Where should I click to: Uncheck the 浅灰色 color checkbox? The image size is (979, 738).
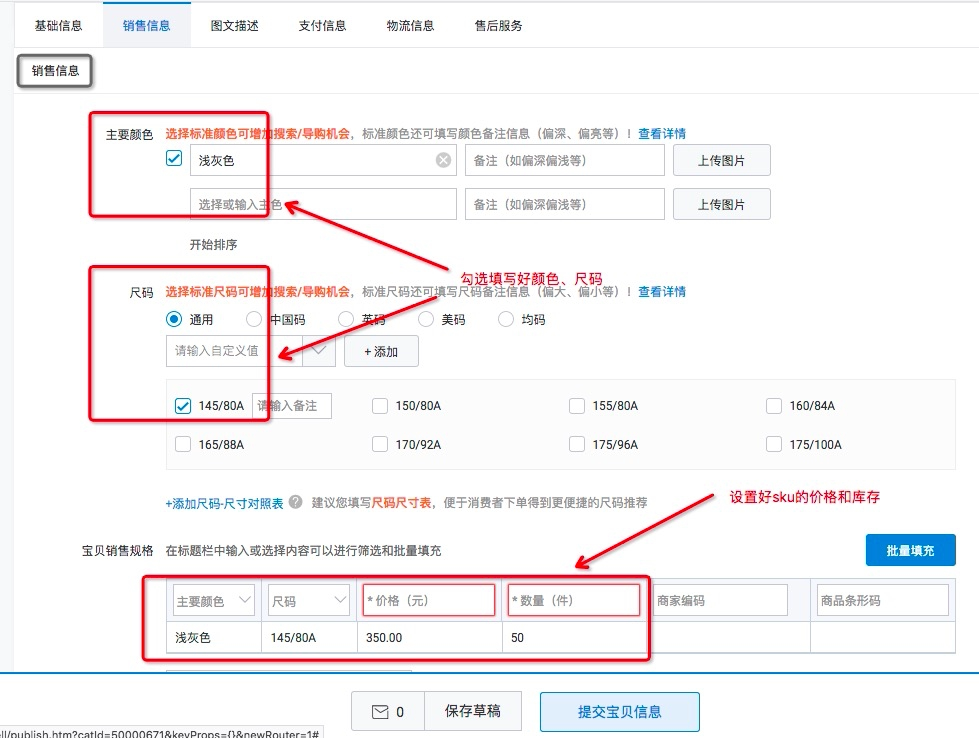point(174,159)
